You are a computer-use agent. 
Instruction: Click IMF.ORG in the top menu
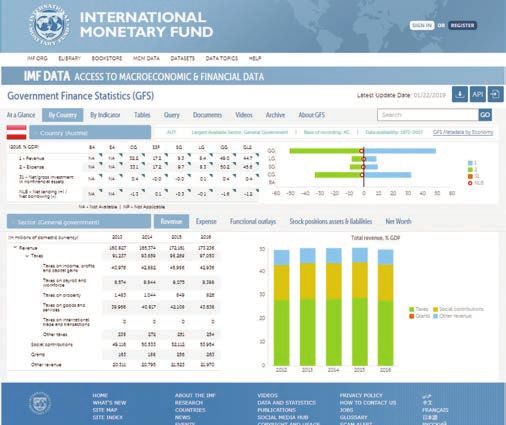37,58
